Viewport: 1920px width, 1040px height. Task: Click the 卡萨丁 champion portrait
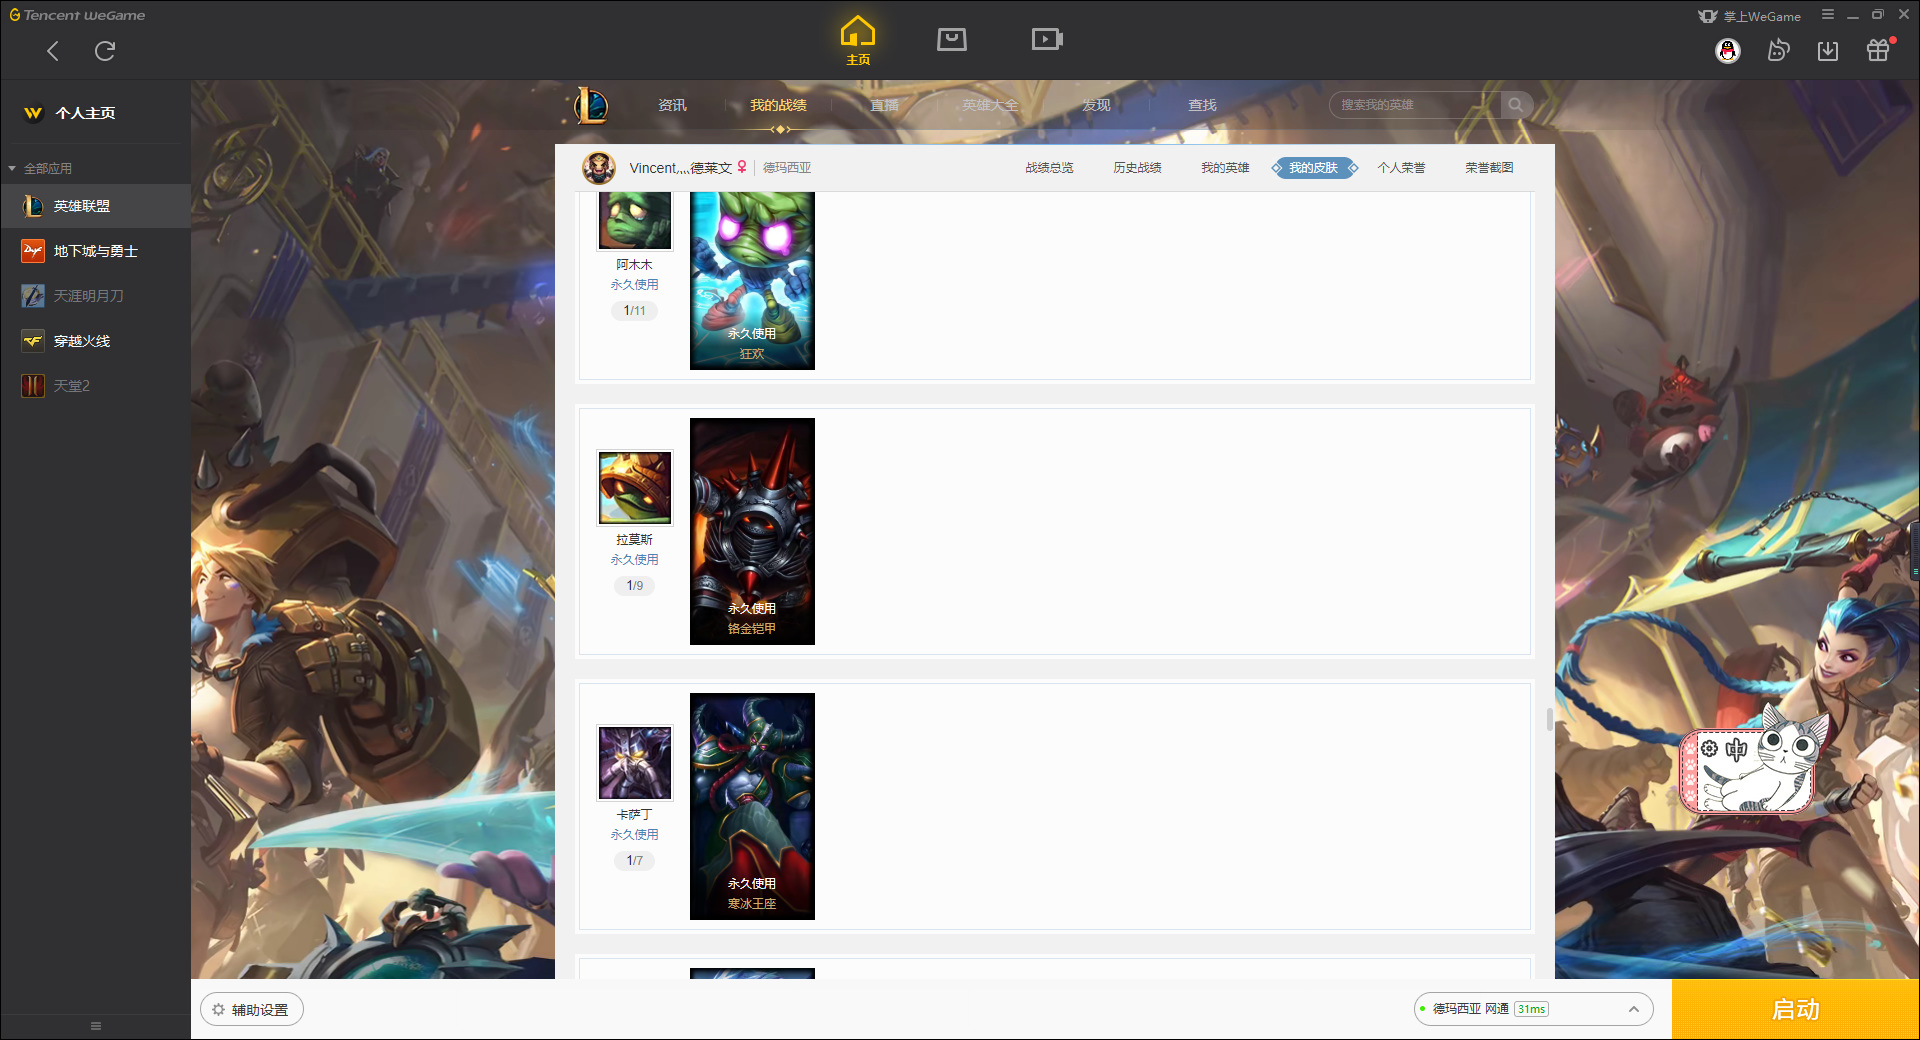pos(635,763)
